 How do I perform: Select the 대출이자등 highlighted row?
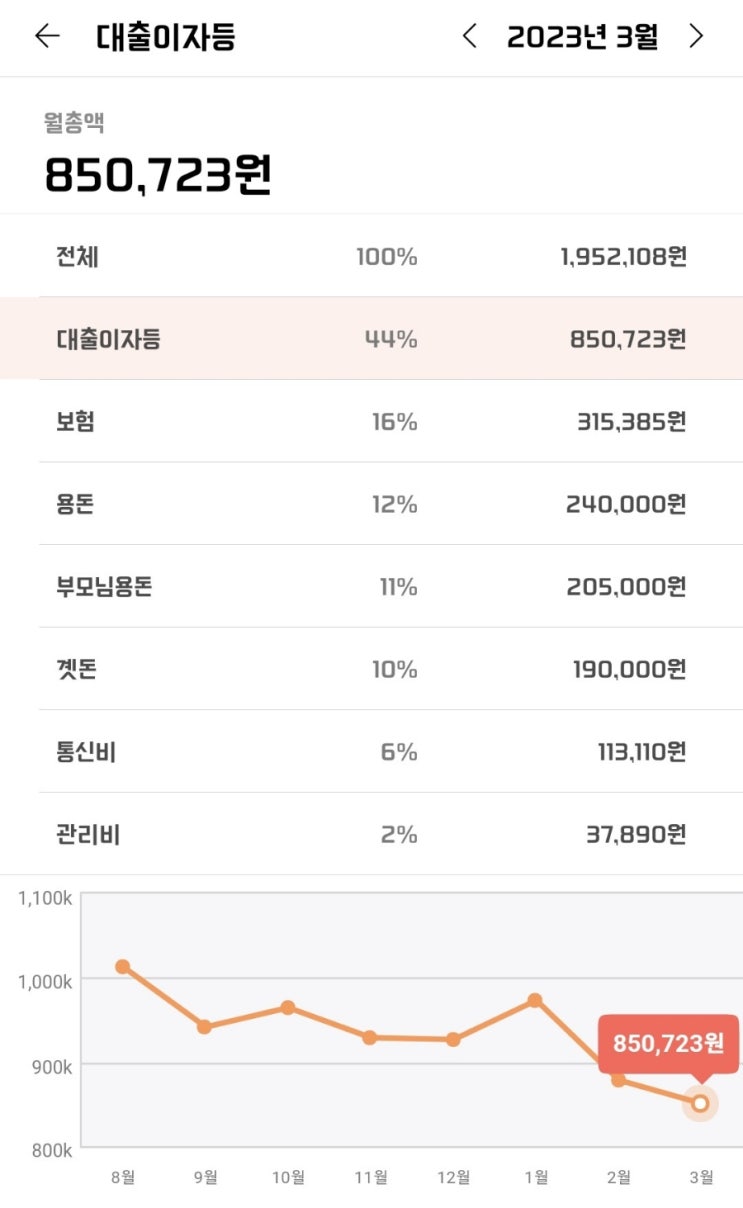click(x=371, y=339)
